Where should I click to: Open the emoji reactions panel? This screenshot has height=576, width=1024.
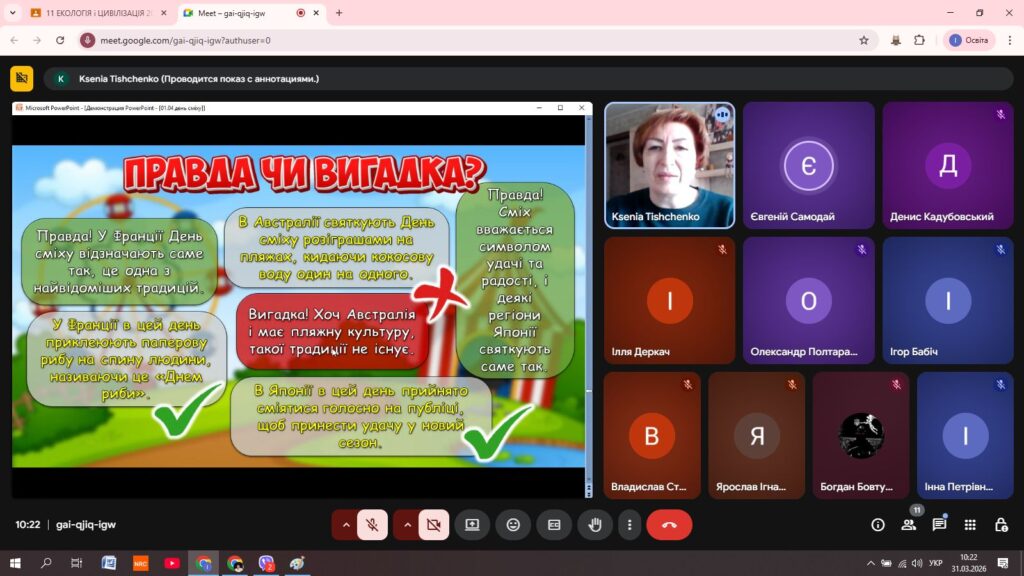513,525
